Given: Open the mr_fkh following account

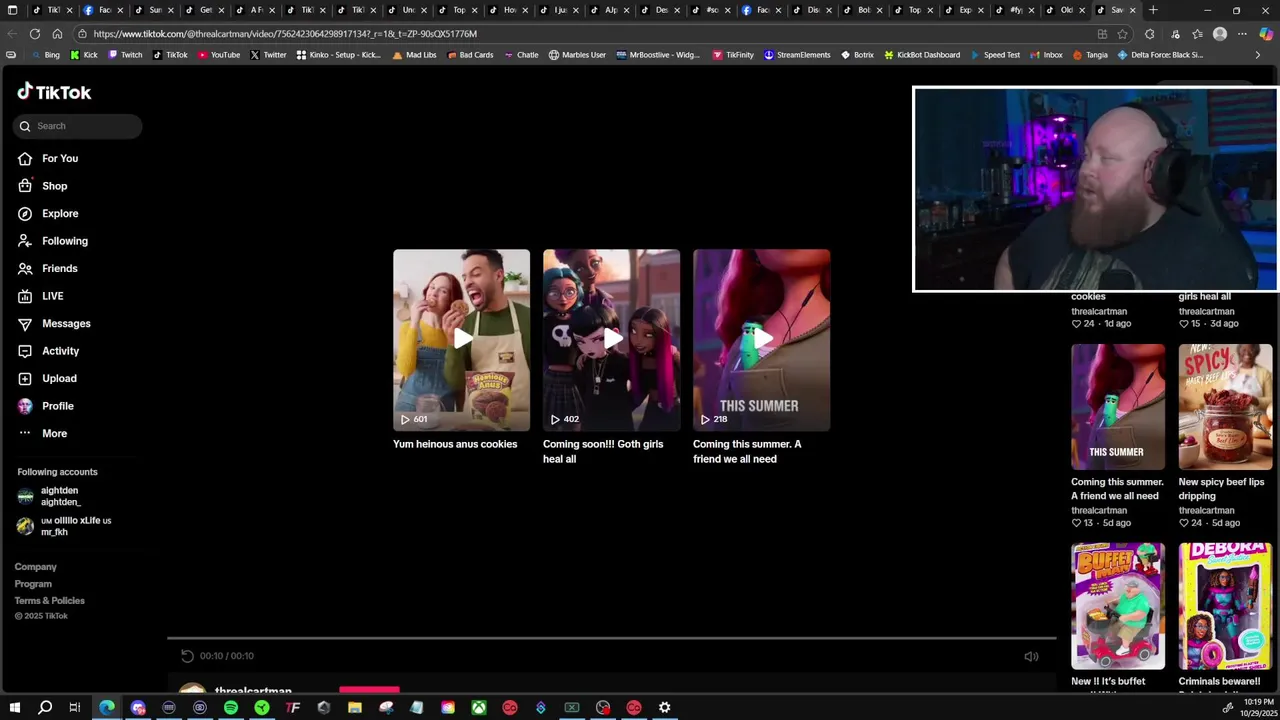Looking at the screenshot, I should [x=64, y=526].
